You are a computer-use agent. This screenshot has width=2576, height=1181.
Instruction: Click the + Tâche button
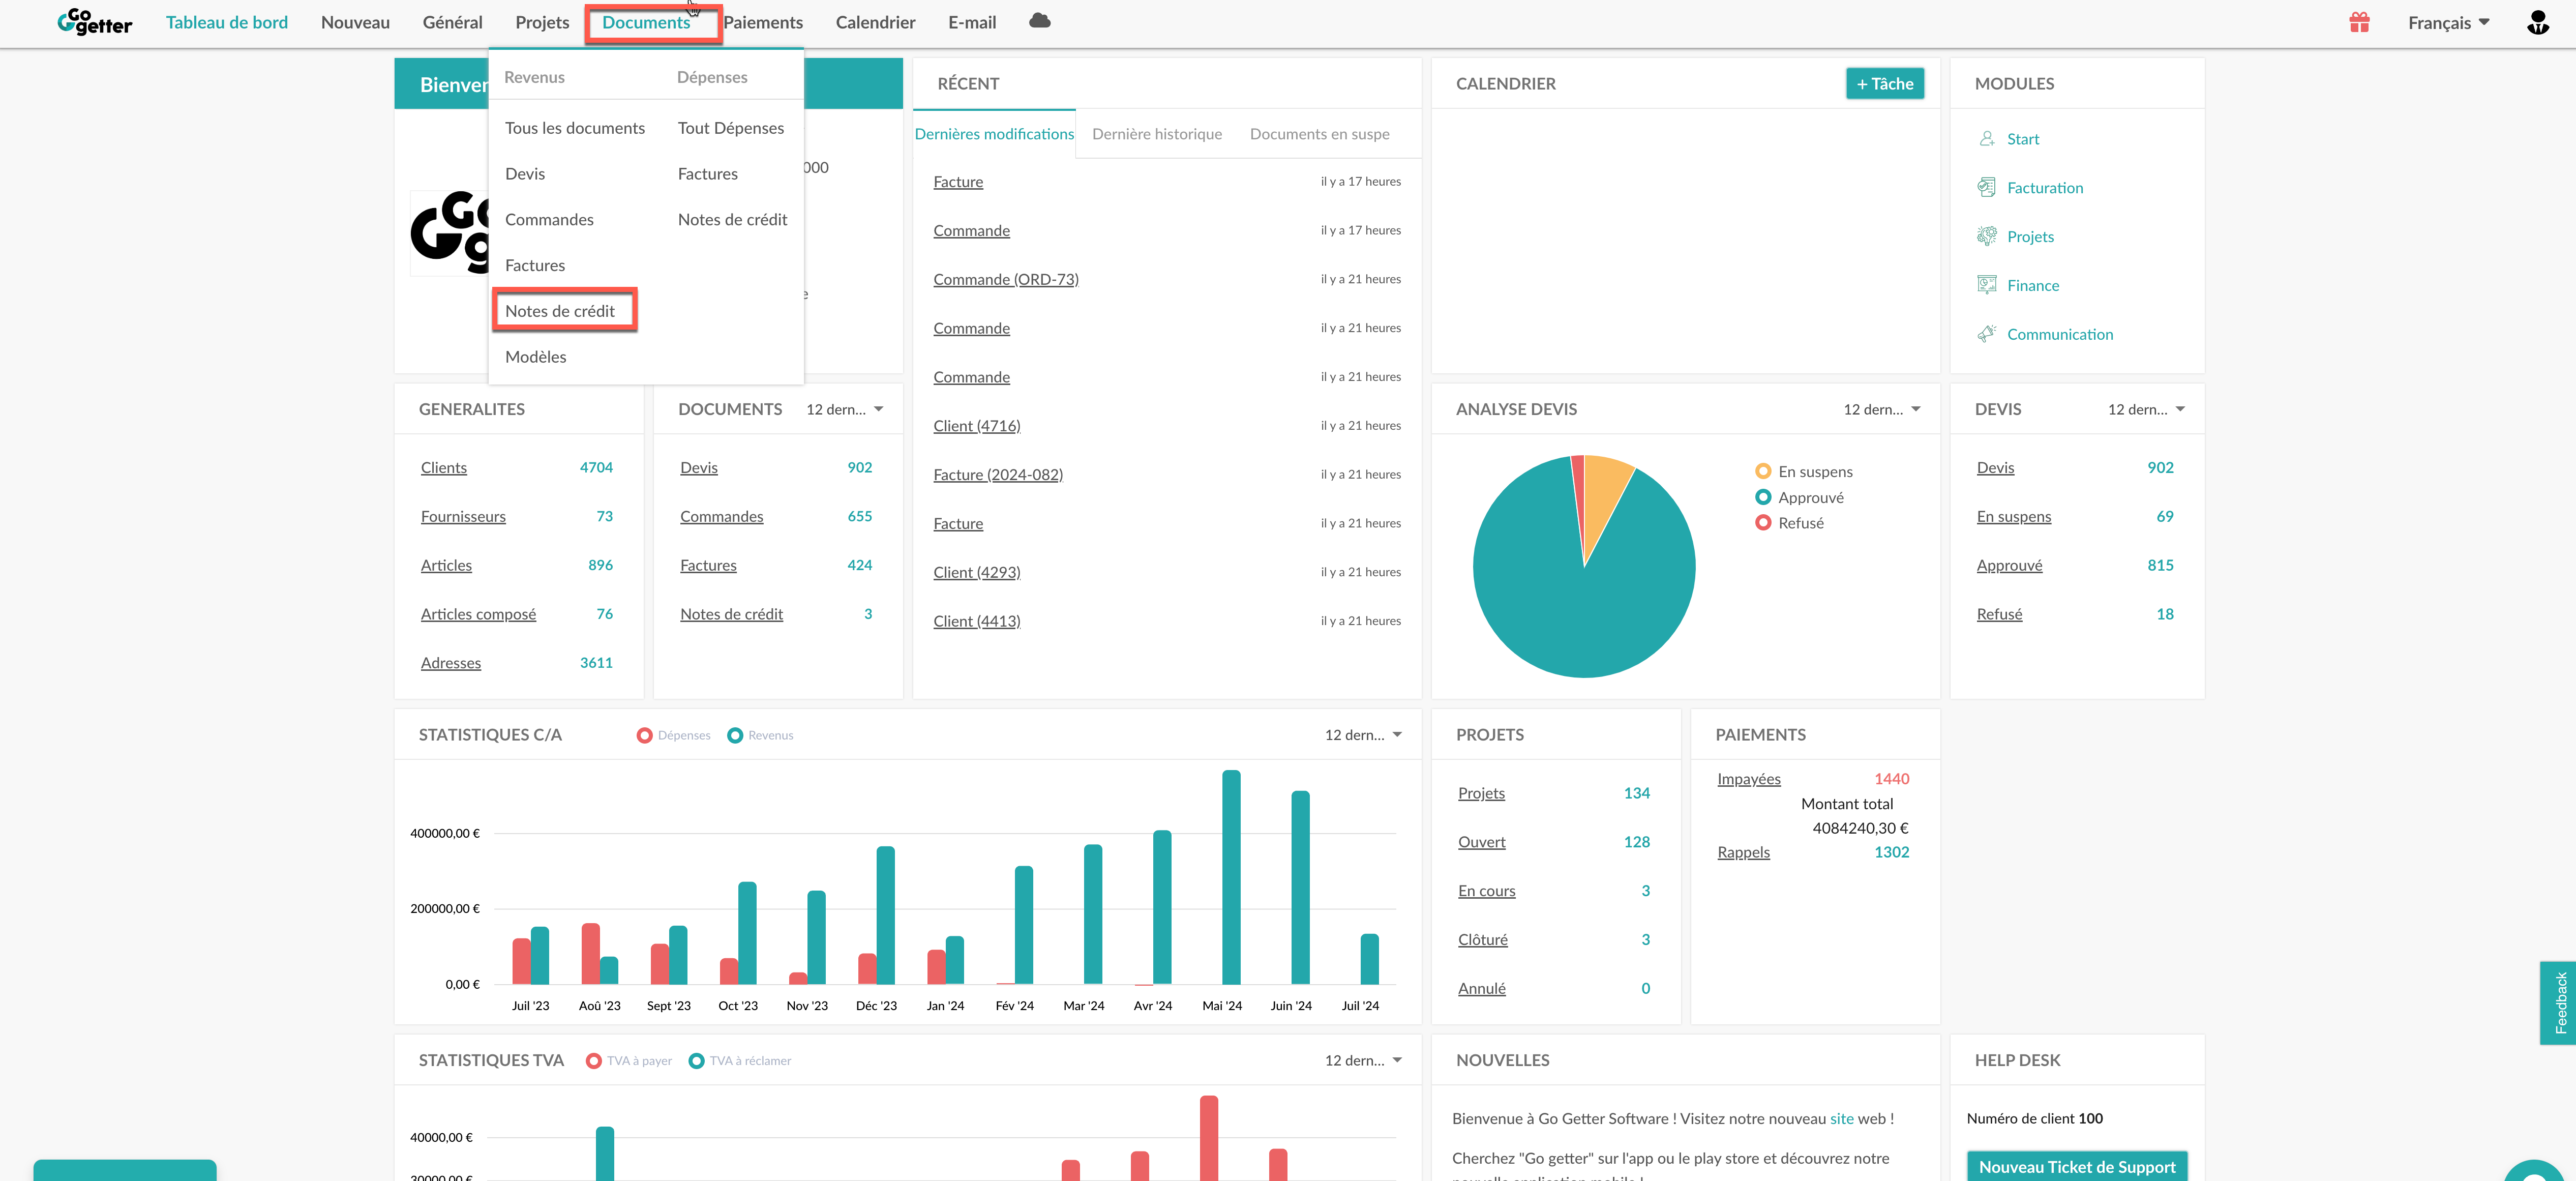[x=1885, y=85]
